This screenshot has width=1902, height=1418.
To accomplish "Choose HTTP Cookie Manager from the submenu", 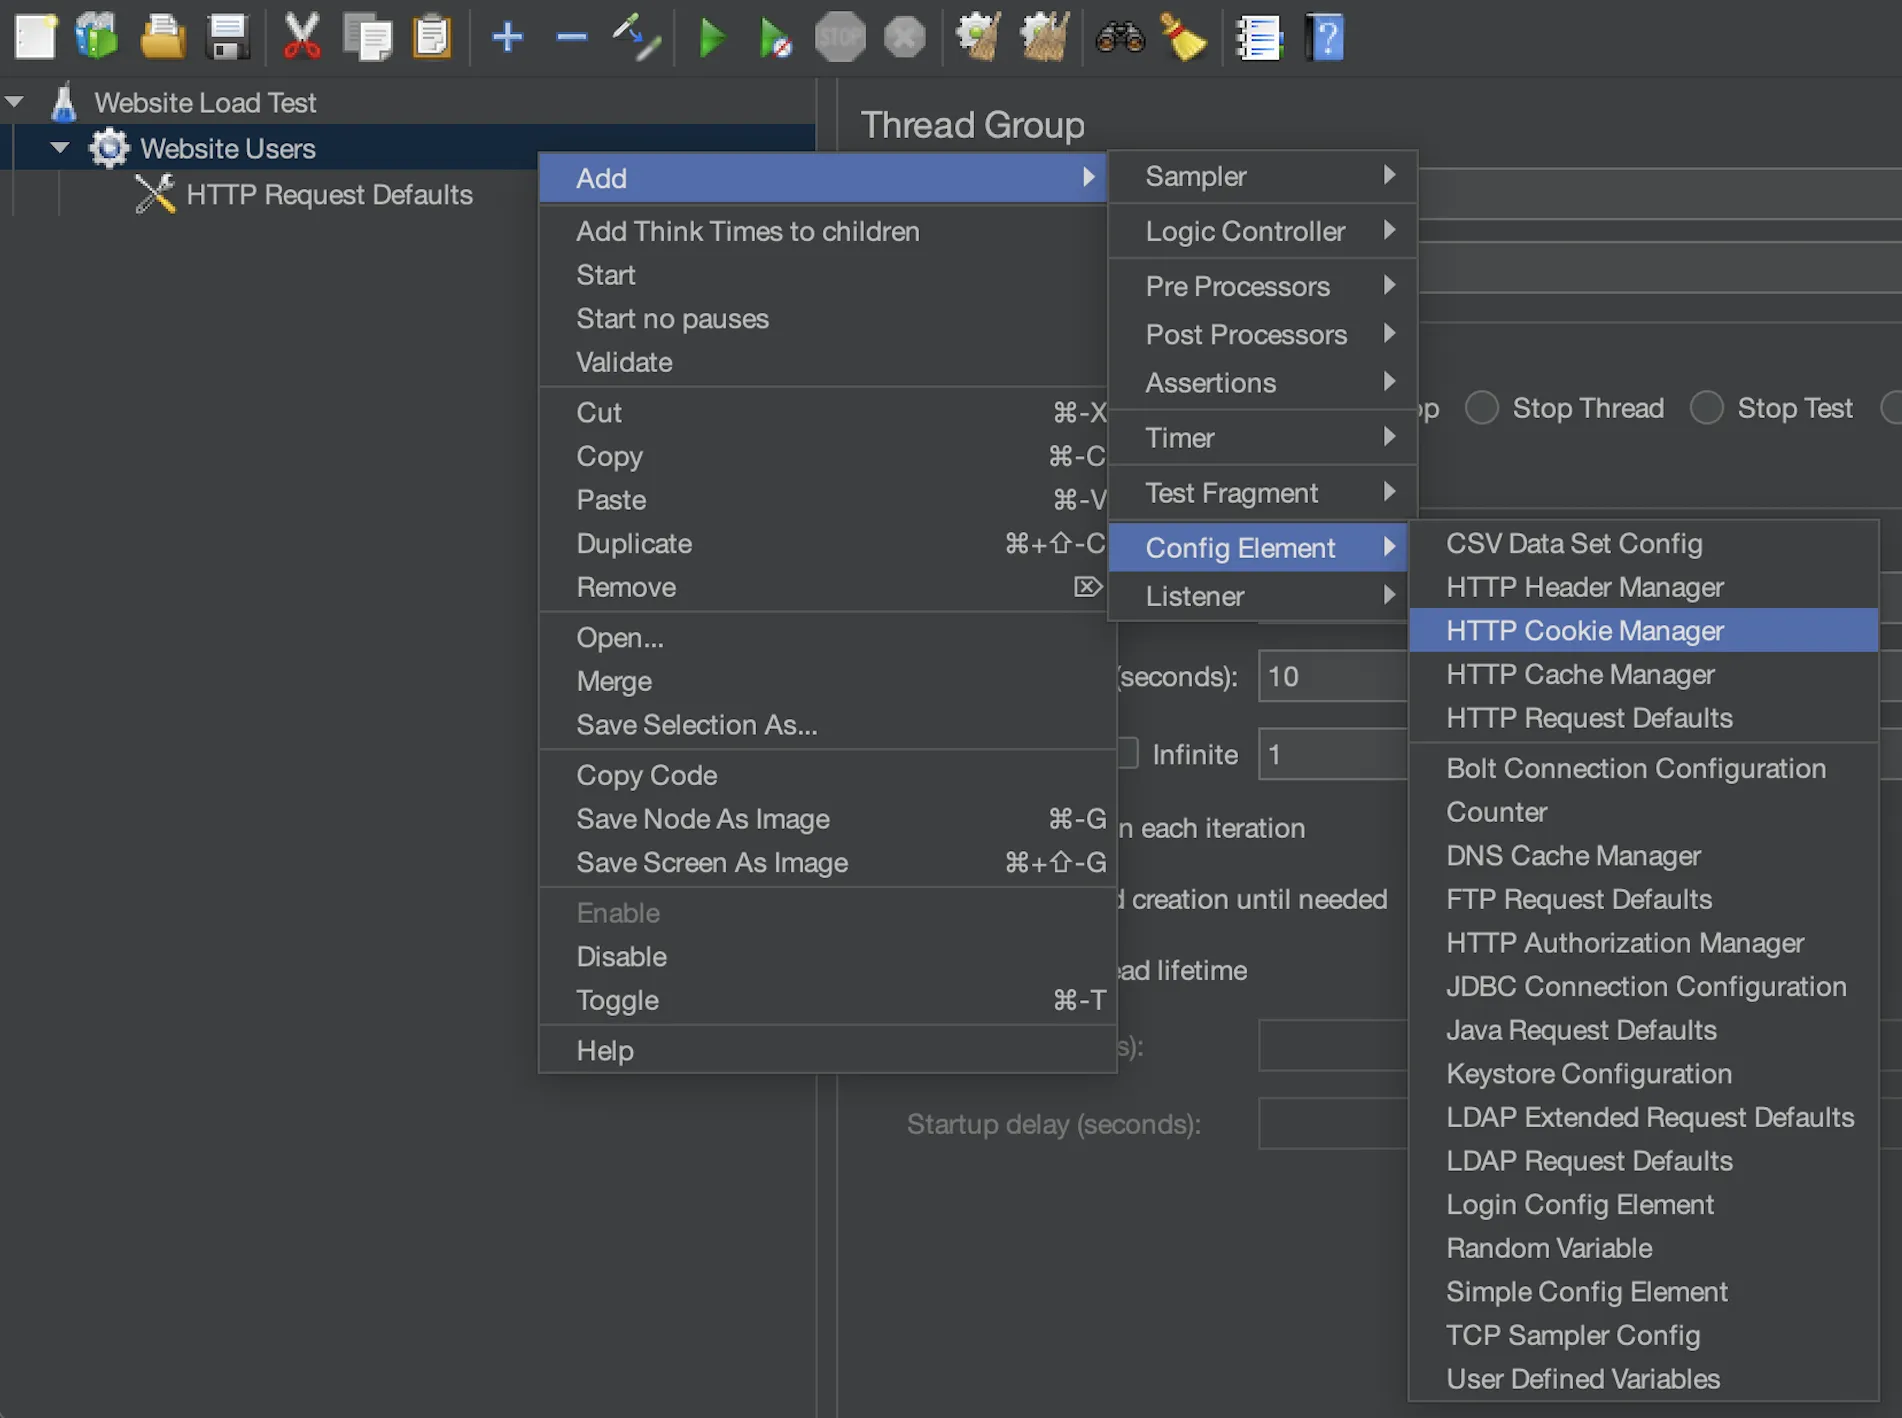I will coord(1584,631).
